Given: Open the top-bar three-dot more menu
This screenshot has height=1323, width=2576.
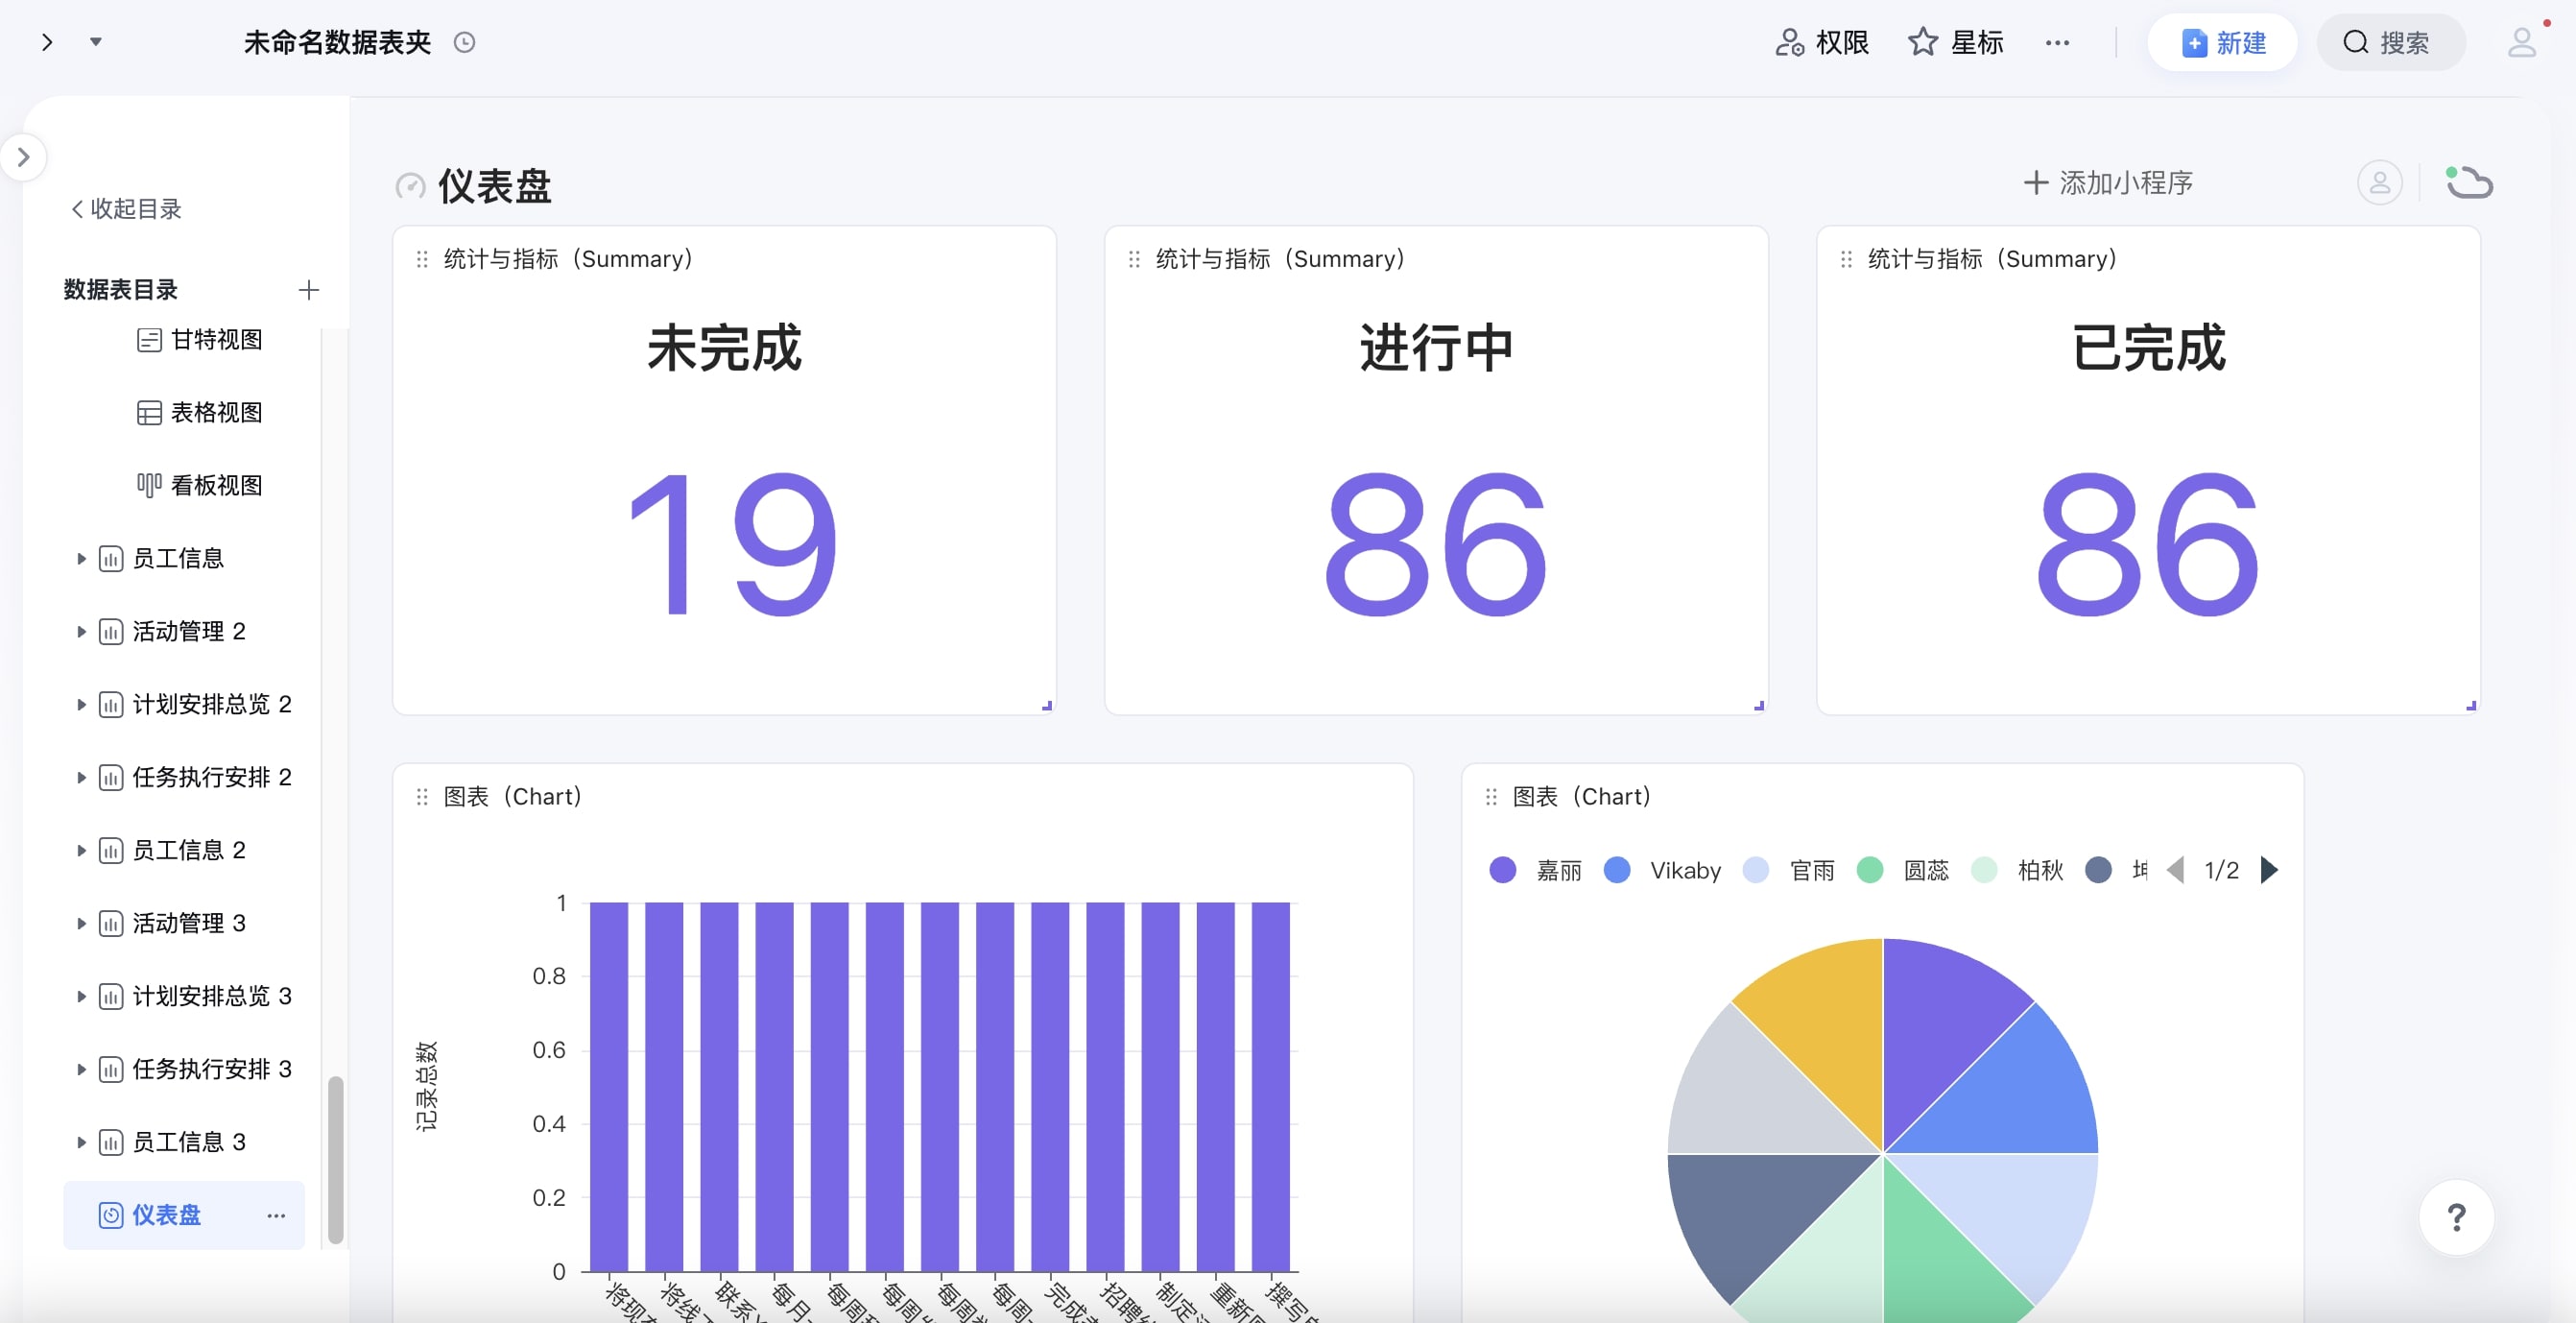Looking at the screenshot, I should (x=2057, y=42).
